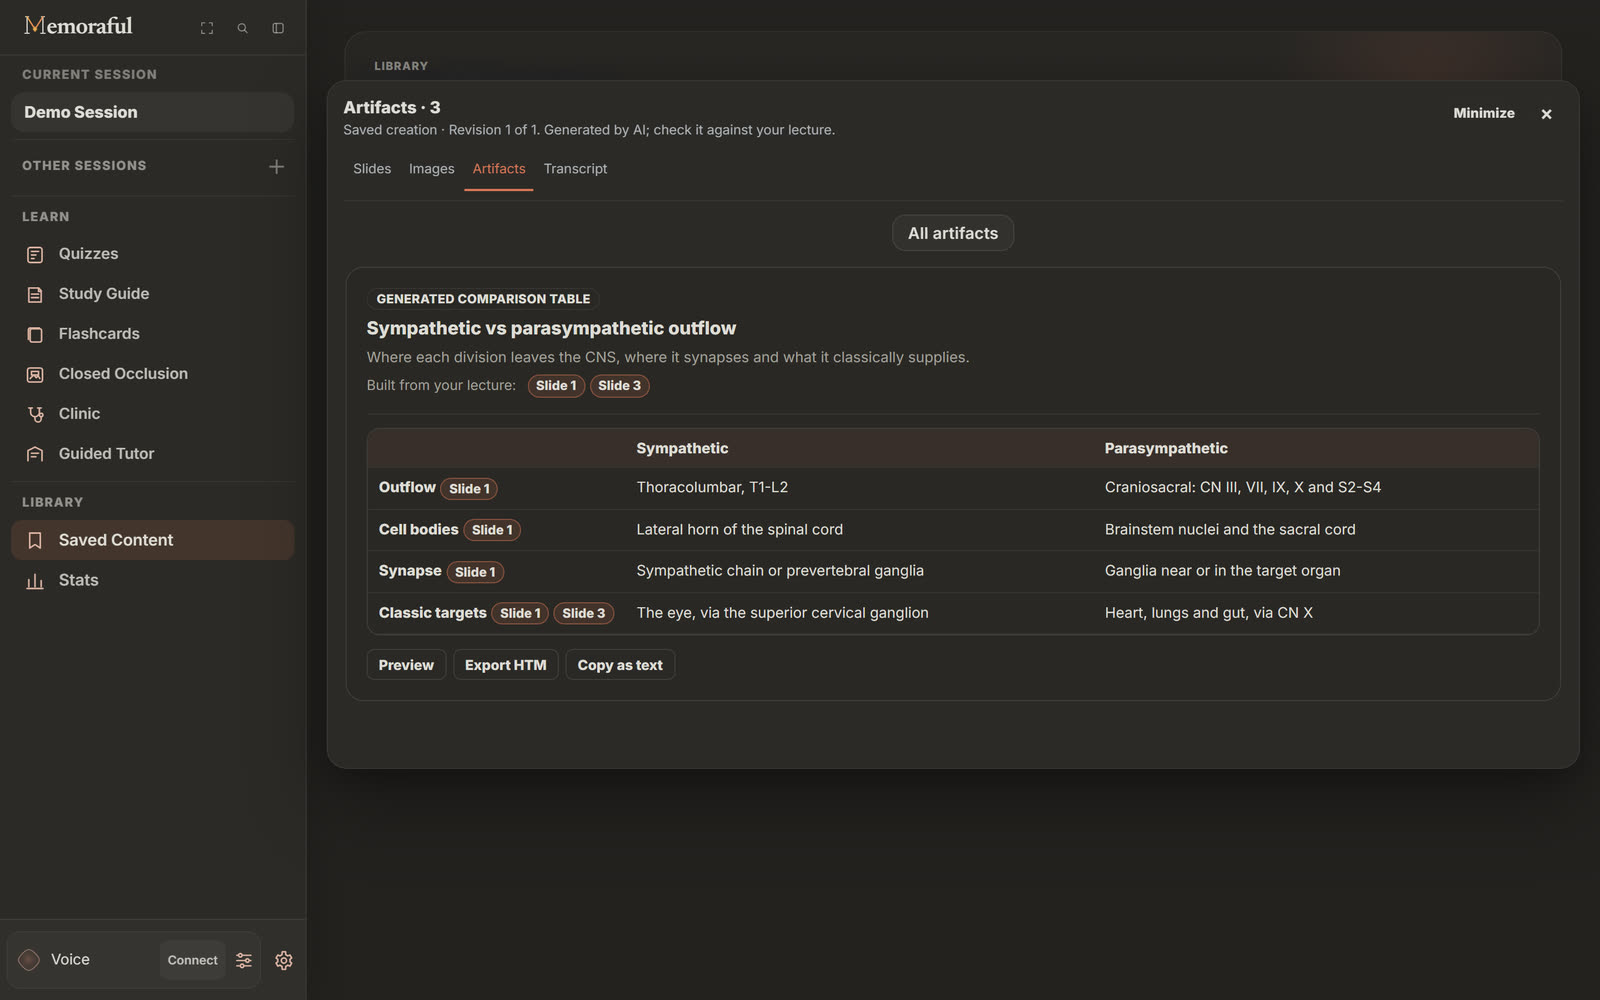The height and width of the screenshot is (1000, 1600).
Task: Open Demo Session in current session
Action: point(152,112)
